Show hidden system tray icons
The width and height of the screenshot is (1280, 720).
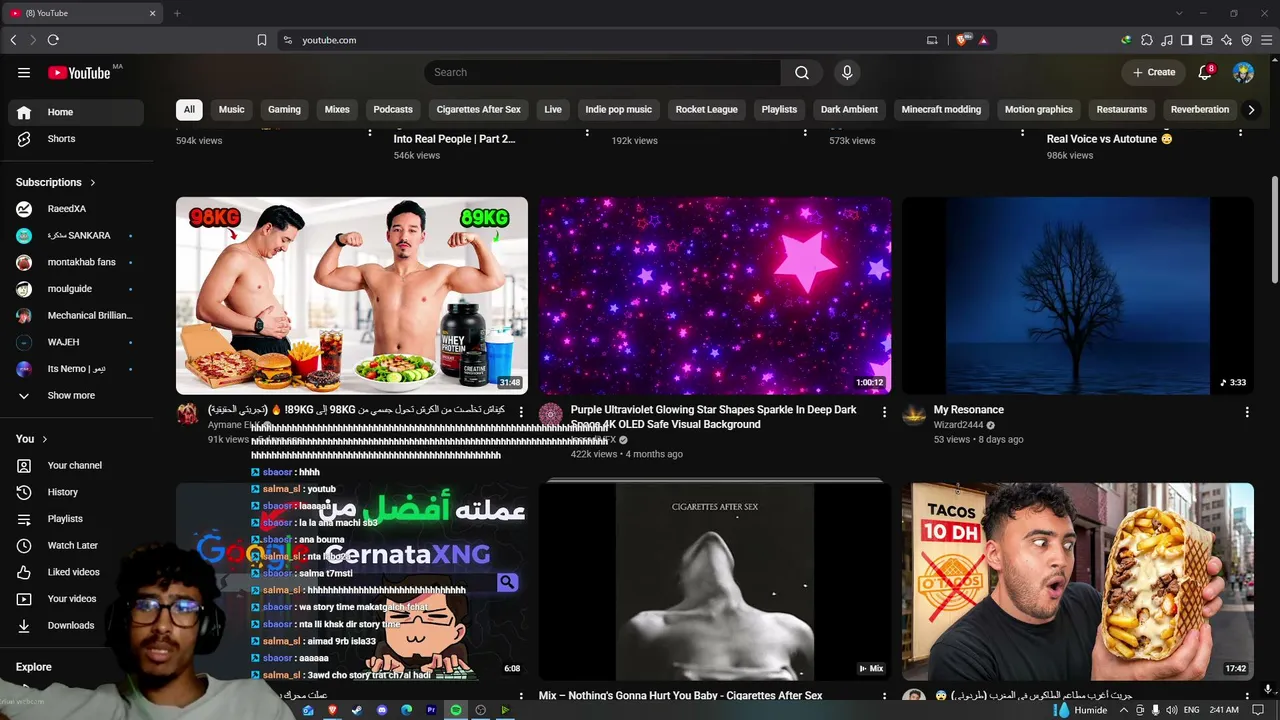[x=1124, y=710]
